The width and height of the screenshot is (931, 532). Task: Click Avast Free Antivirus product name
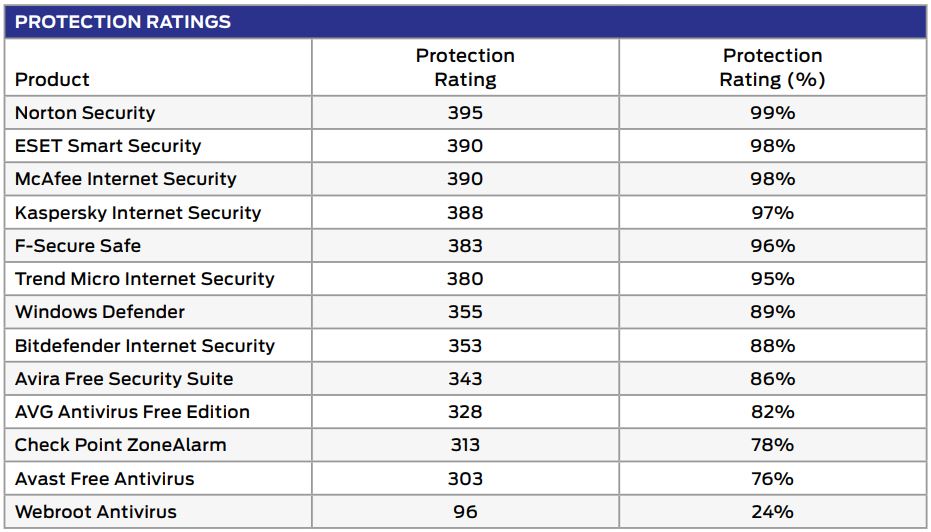(105, 479)
